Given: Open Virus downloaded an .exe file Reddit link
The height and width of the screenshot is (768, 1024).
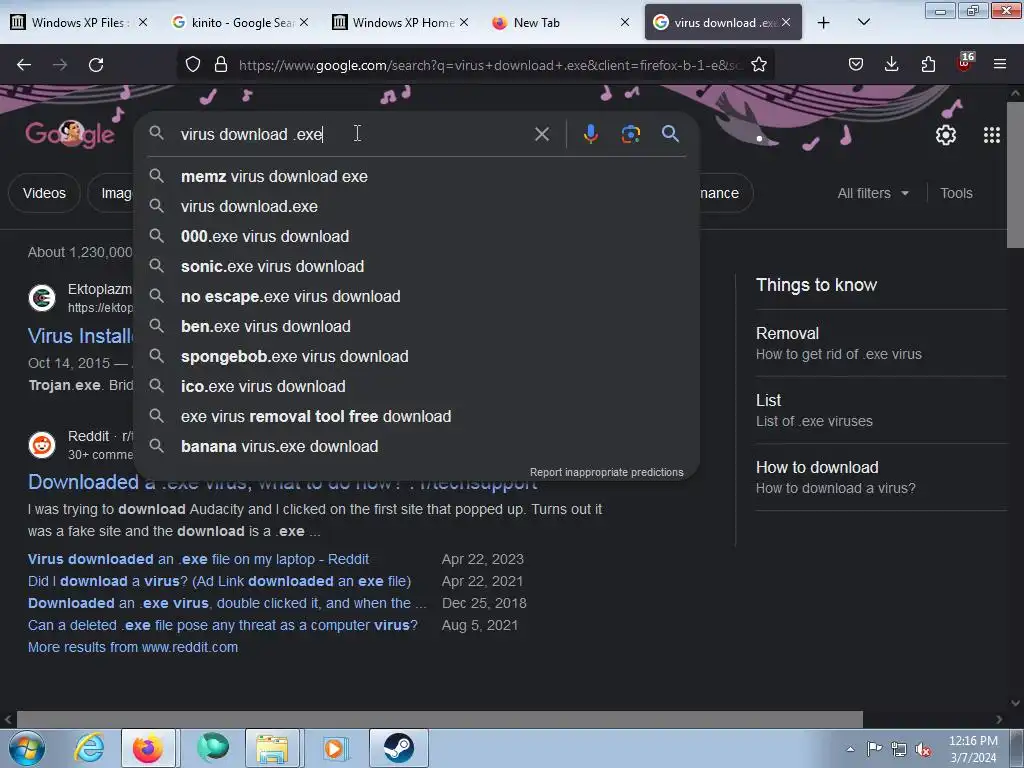Looking at the screenshot, I should coord(198,559).
